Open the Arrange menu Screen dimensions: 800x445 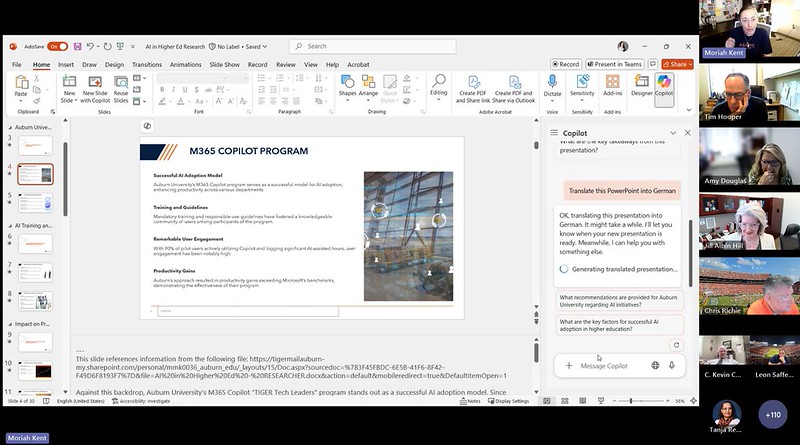coord(368,87)
